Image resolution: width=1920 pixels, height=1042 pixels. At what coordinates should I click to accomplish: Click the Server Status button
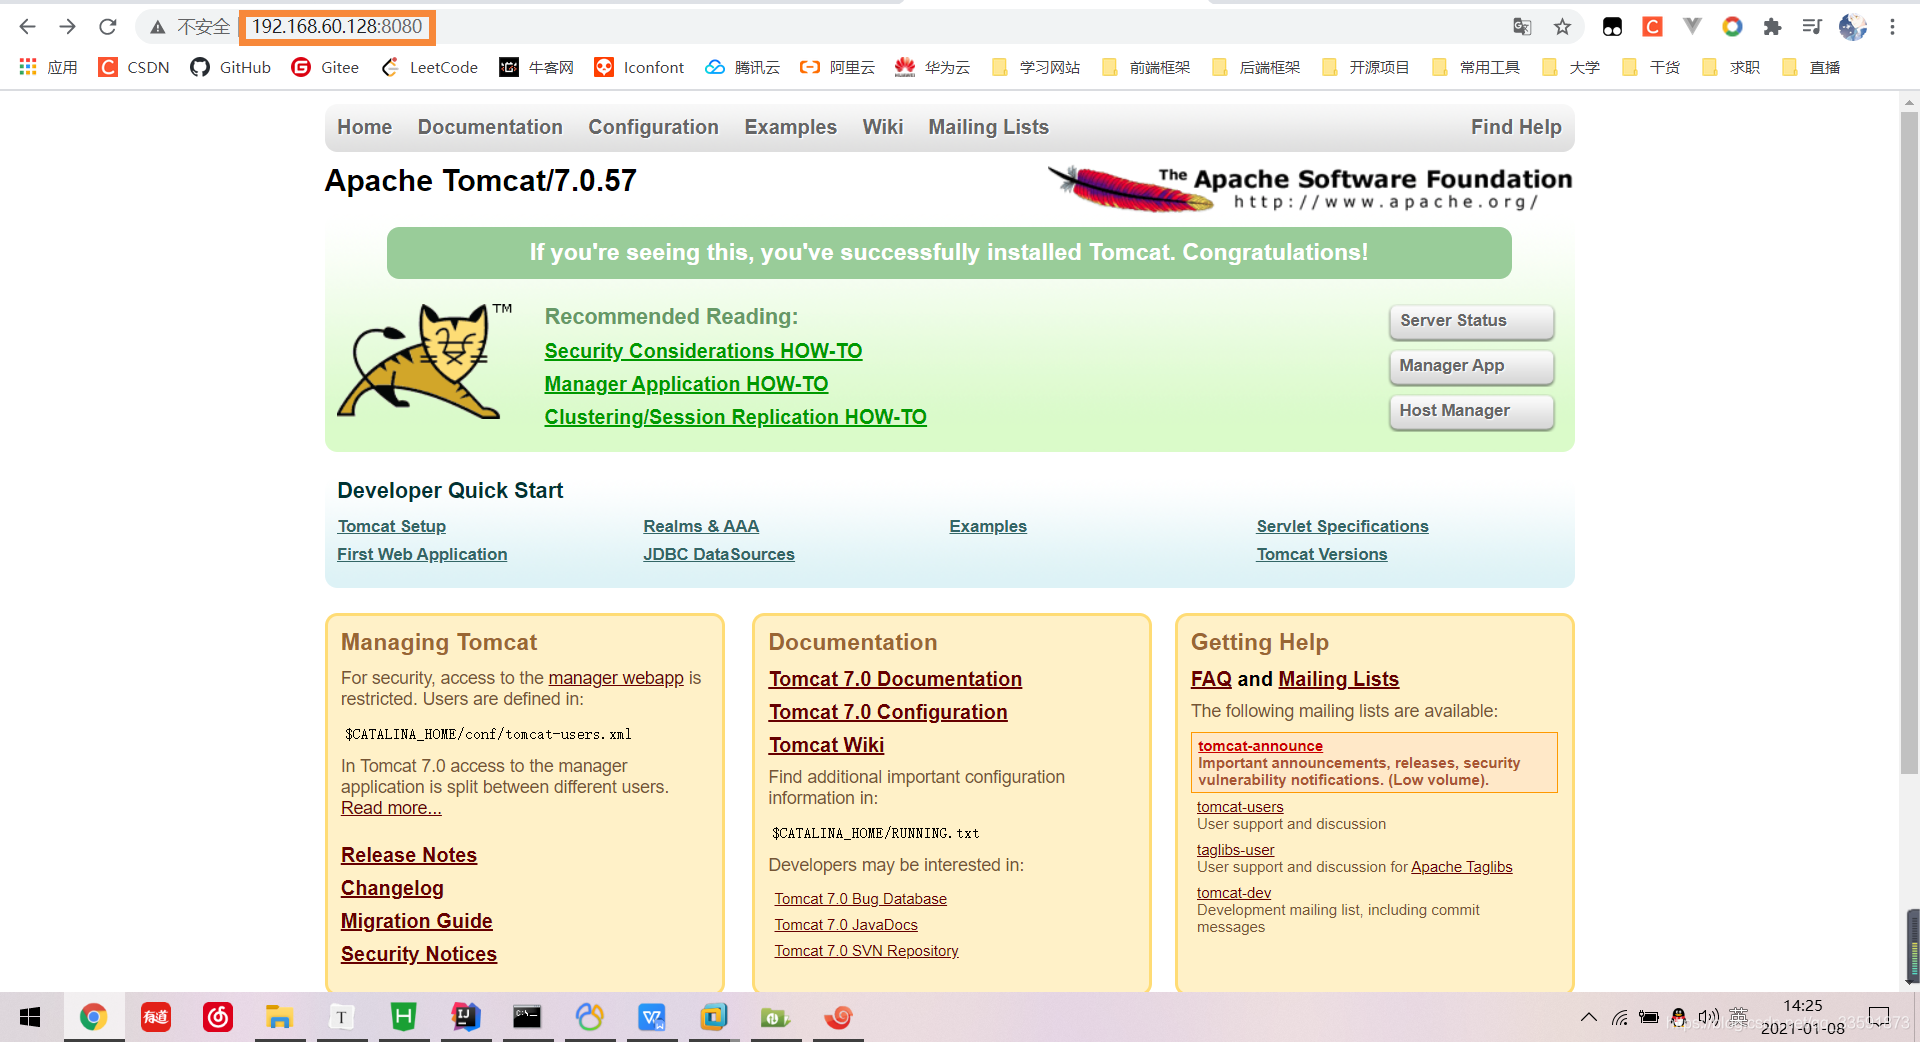pos(1471,321)
